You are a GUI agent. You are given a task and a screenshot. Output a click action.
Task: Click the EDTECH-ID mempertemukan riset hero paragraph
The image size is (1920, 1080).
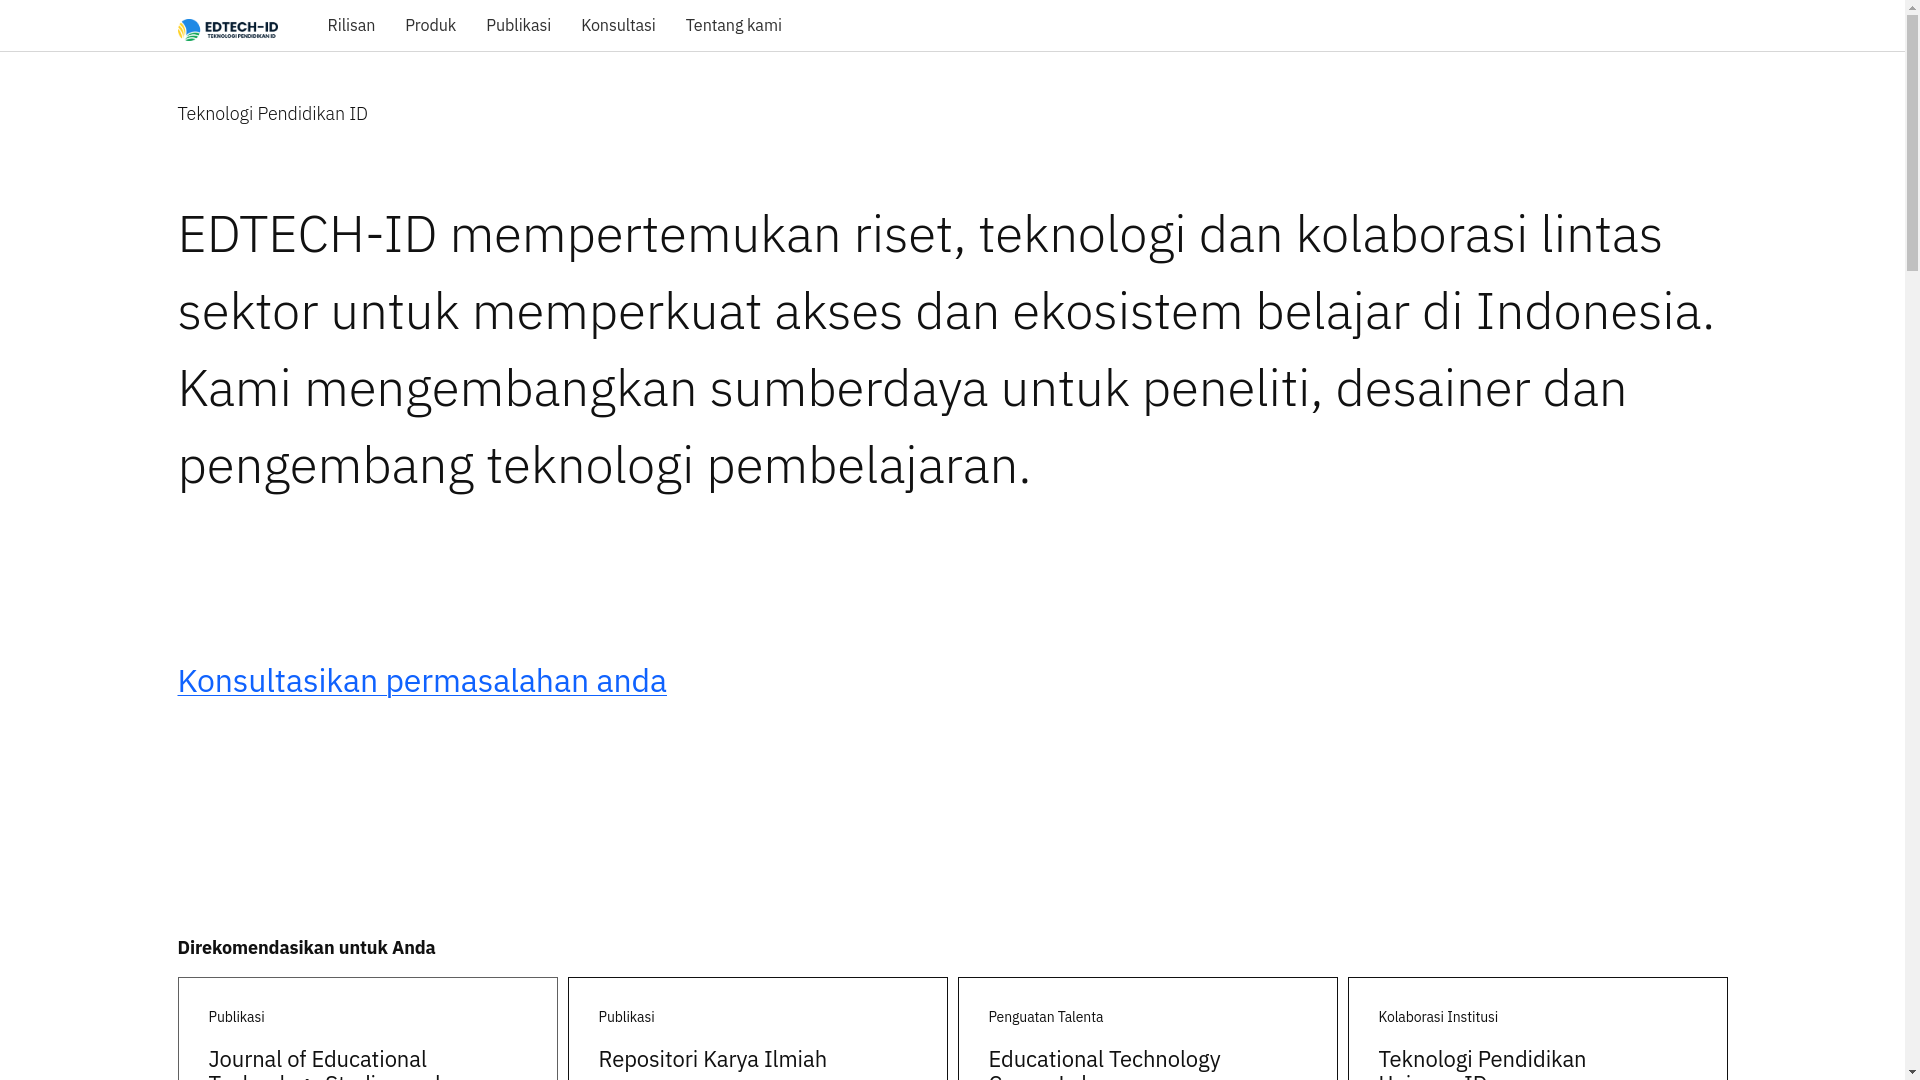click(946, 349)
